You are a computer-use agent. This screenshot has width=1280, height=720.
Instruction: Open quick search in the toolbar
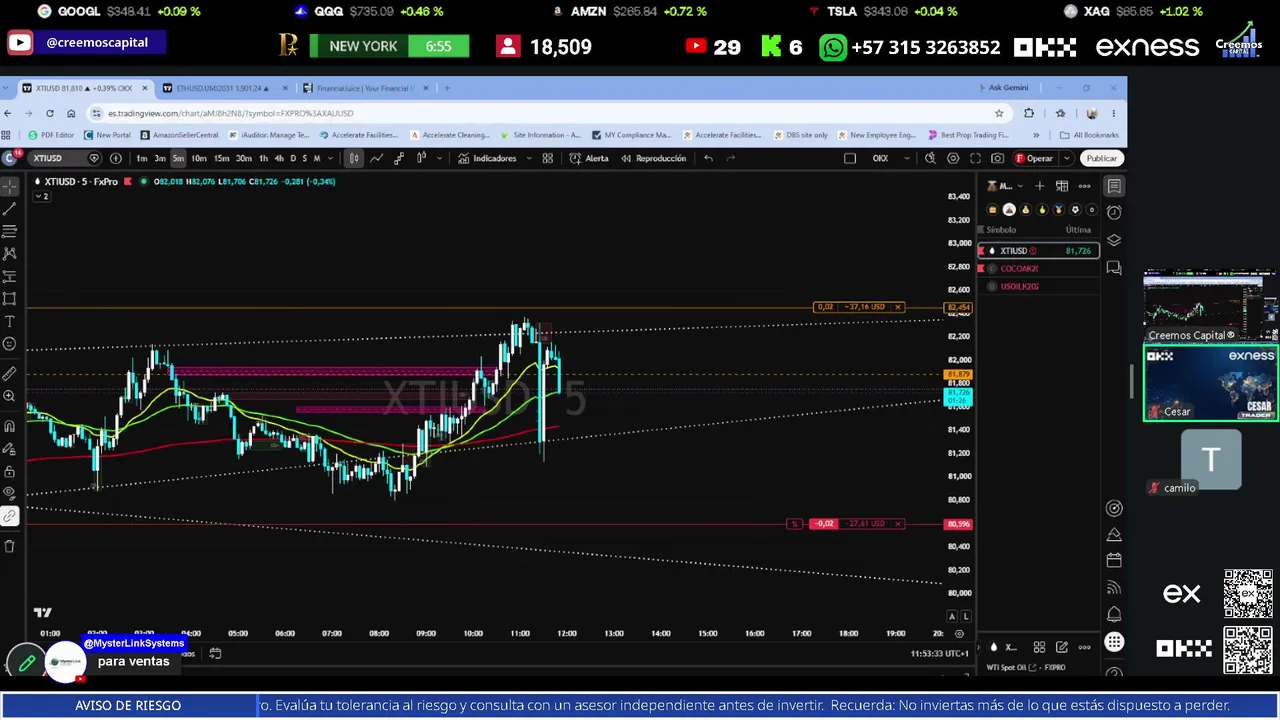pos(930,158)
